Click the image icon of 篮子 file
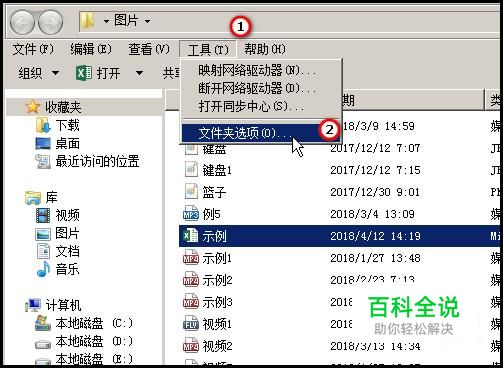 [191, 191]
